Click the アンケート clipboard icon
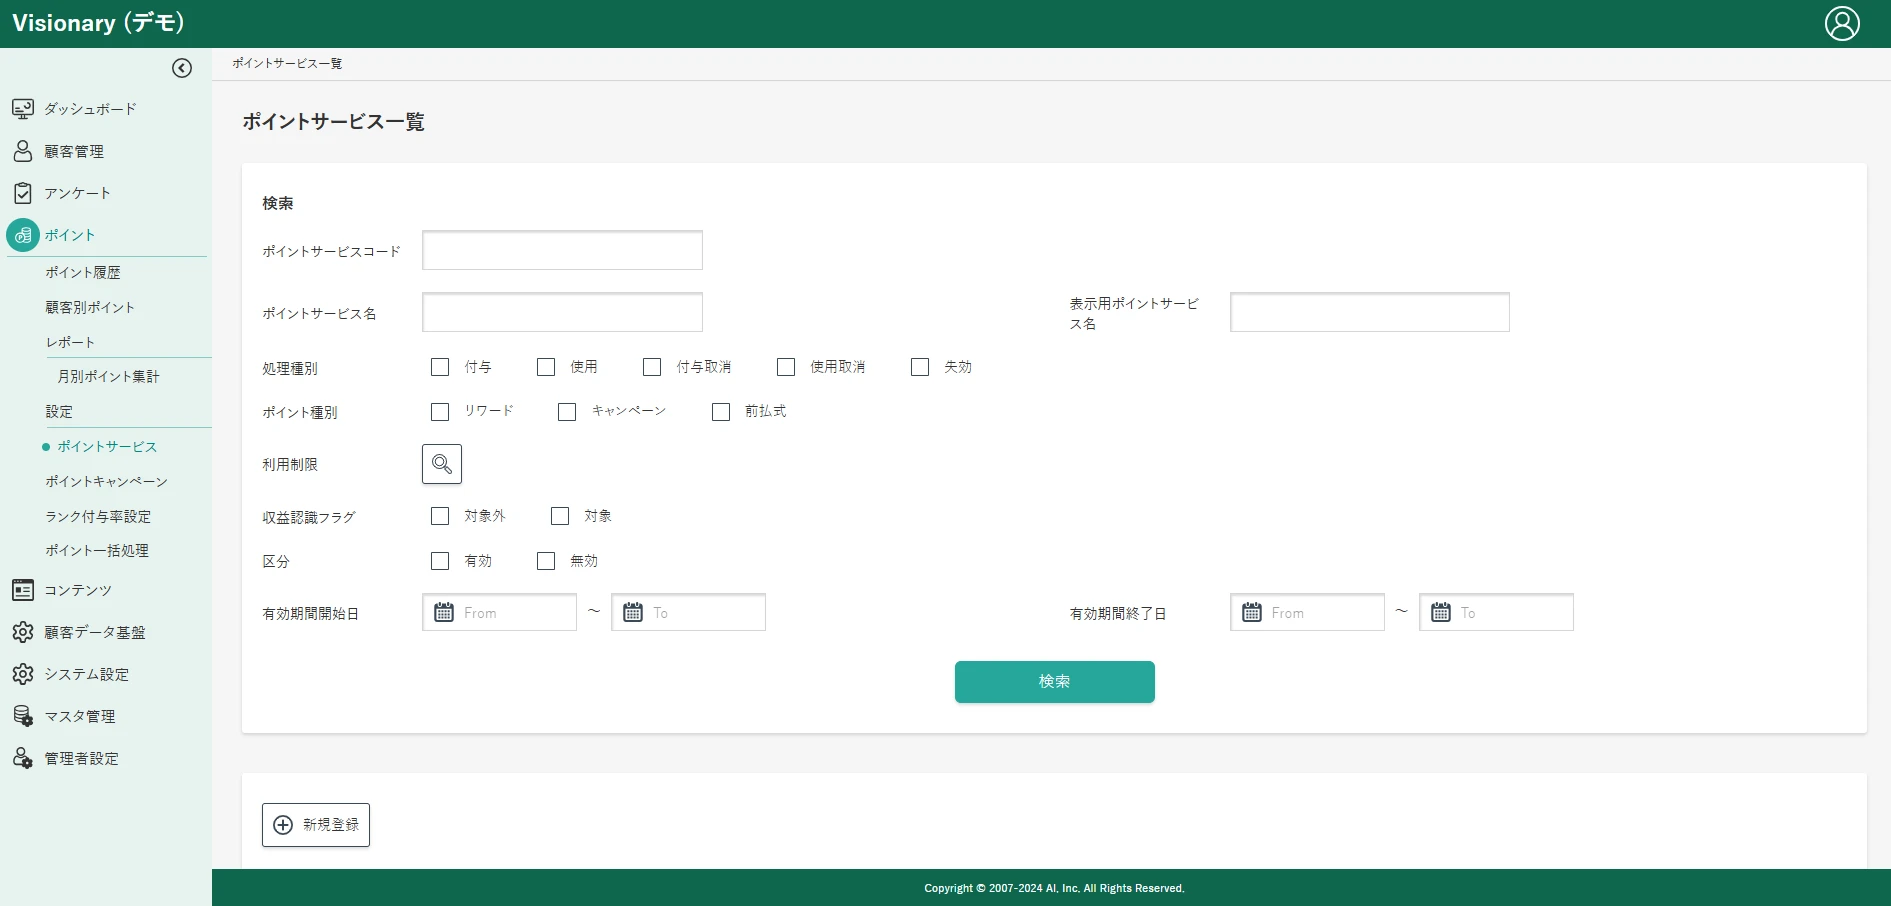 (23, 193)
